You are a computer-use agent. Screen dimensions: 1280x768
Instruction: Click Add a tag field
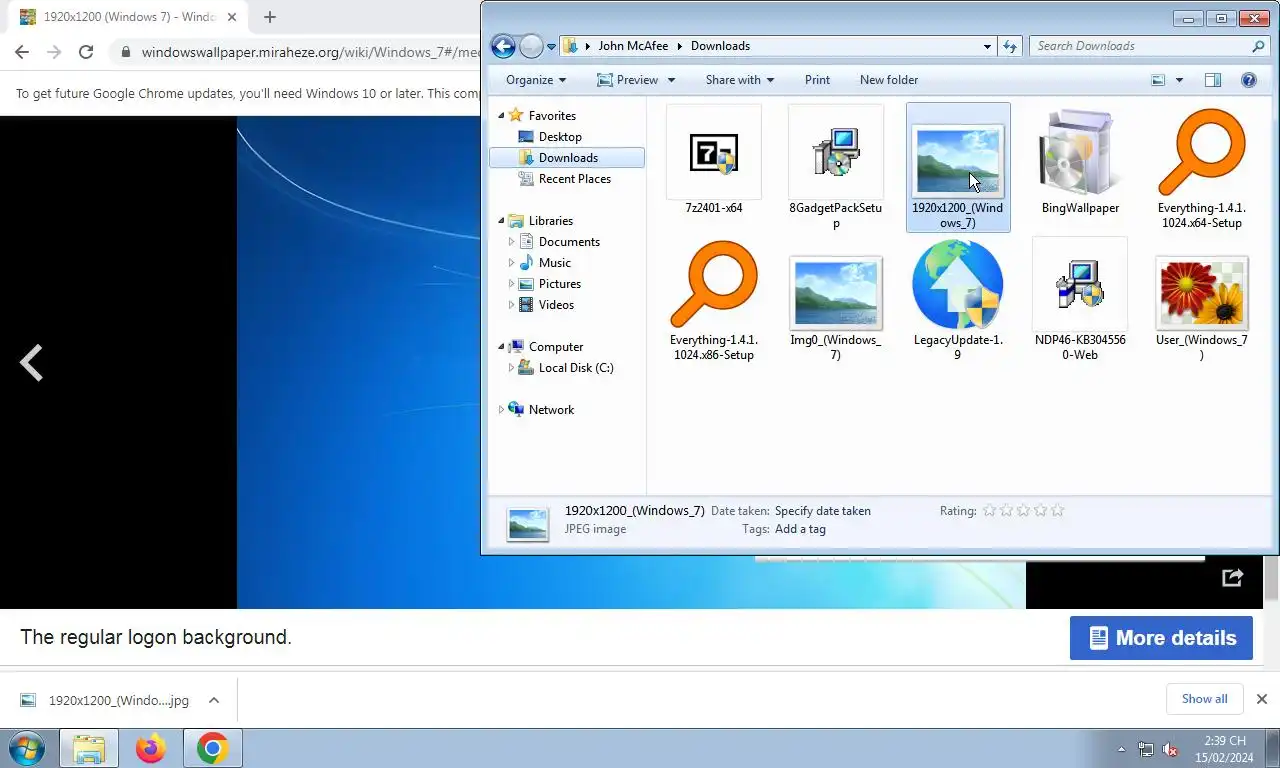click(x=800, y=529)
